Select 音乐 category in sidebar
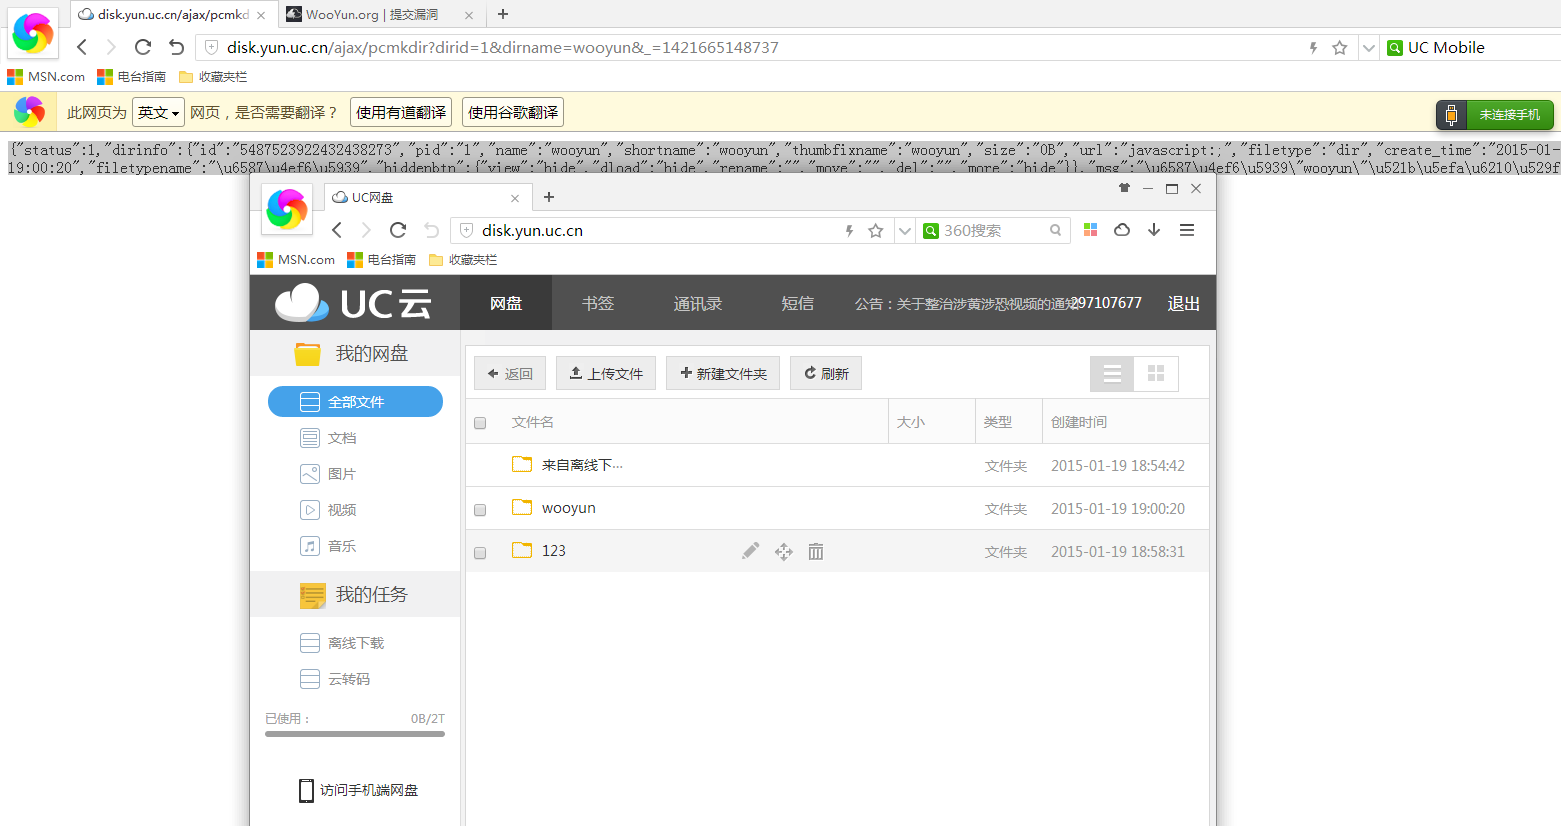This screenshot has height=826, width=1561. [328, 546]
